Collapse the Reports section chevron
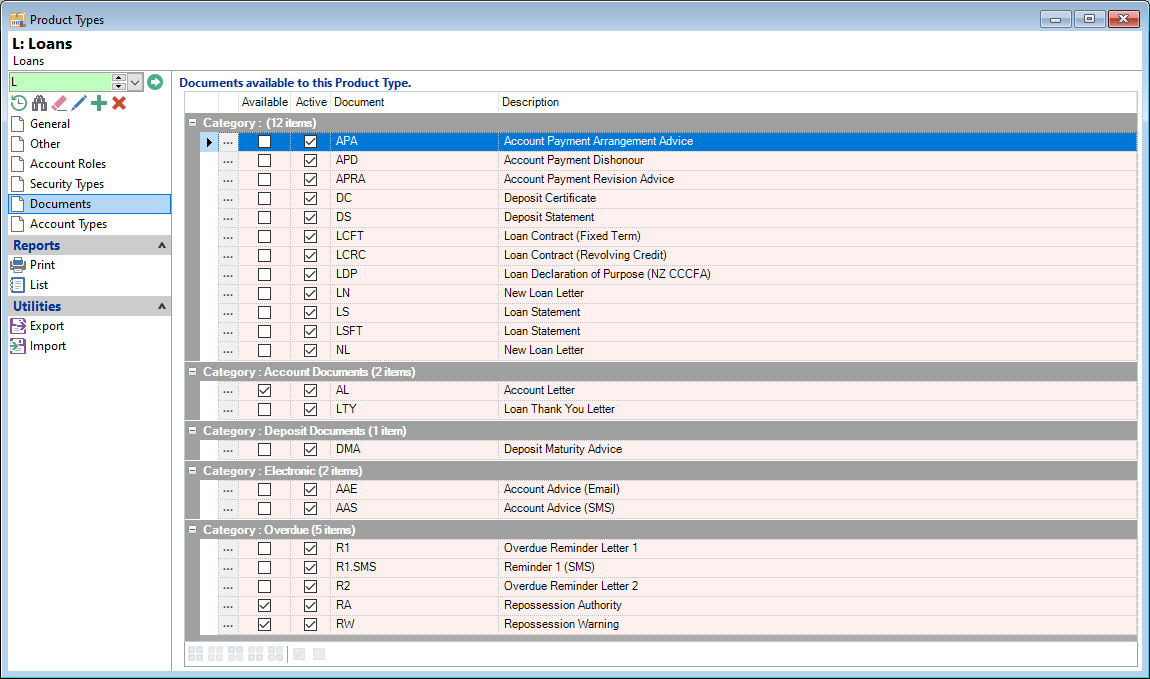Screen dimensions: 1150x679 [162, 246]
